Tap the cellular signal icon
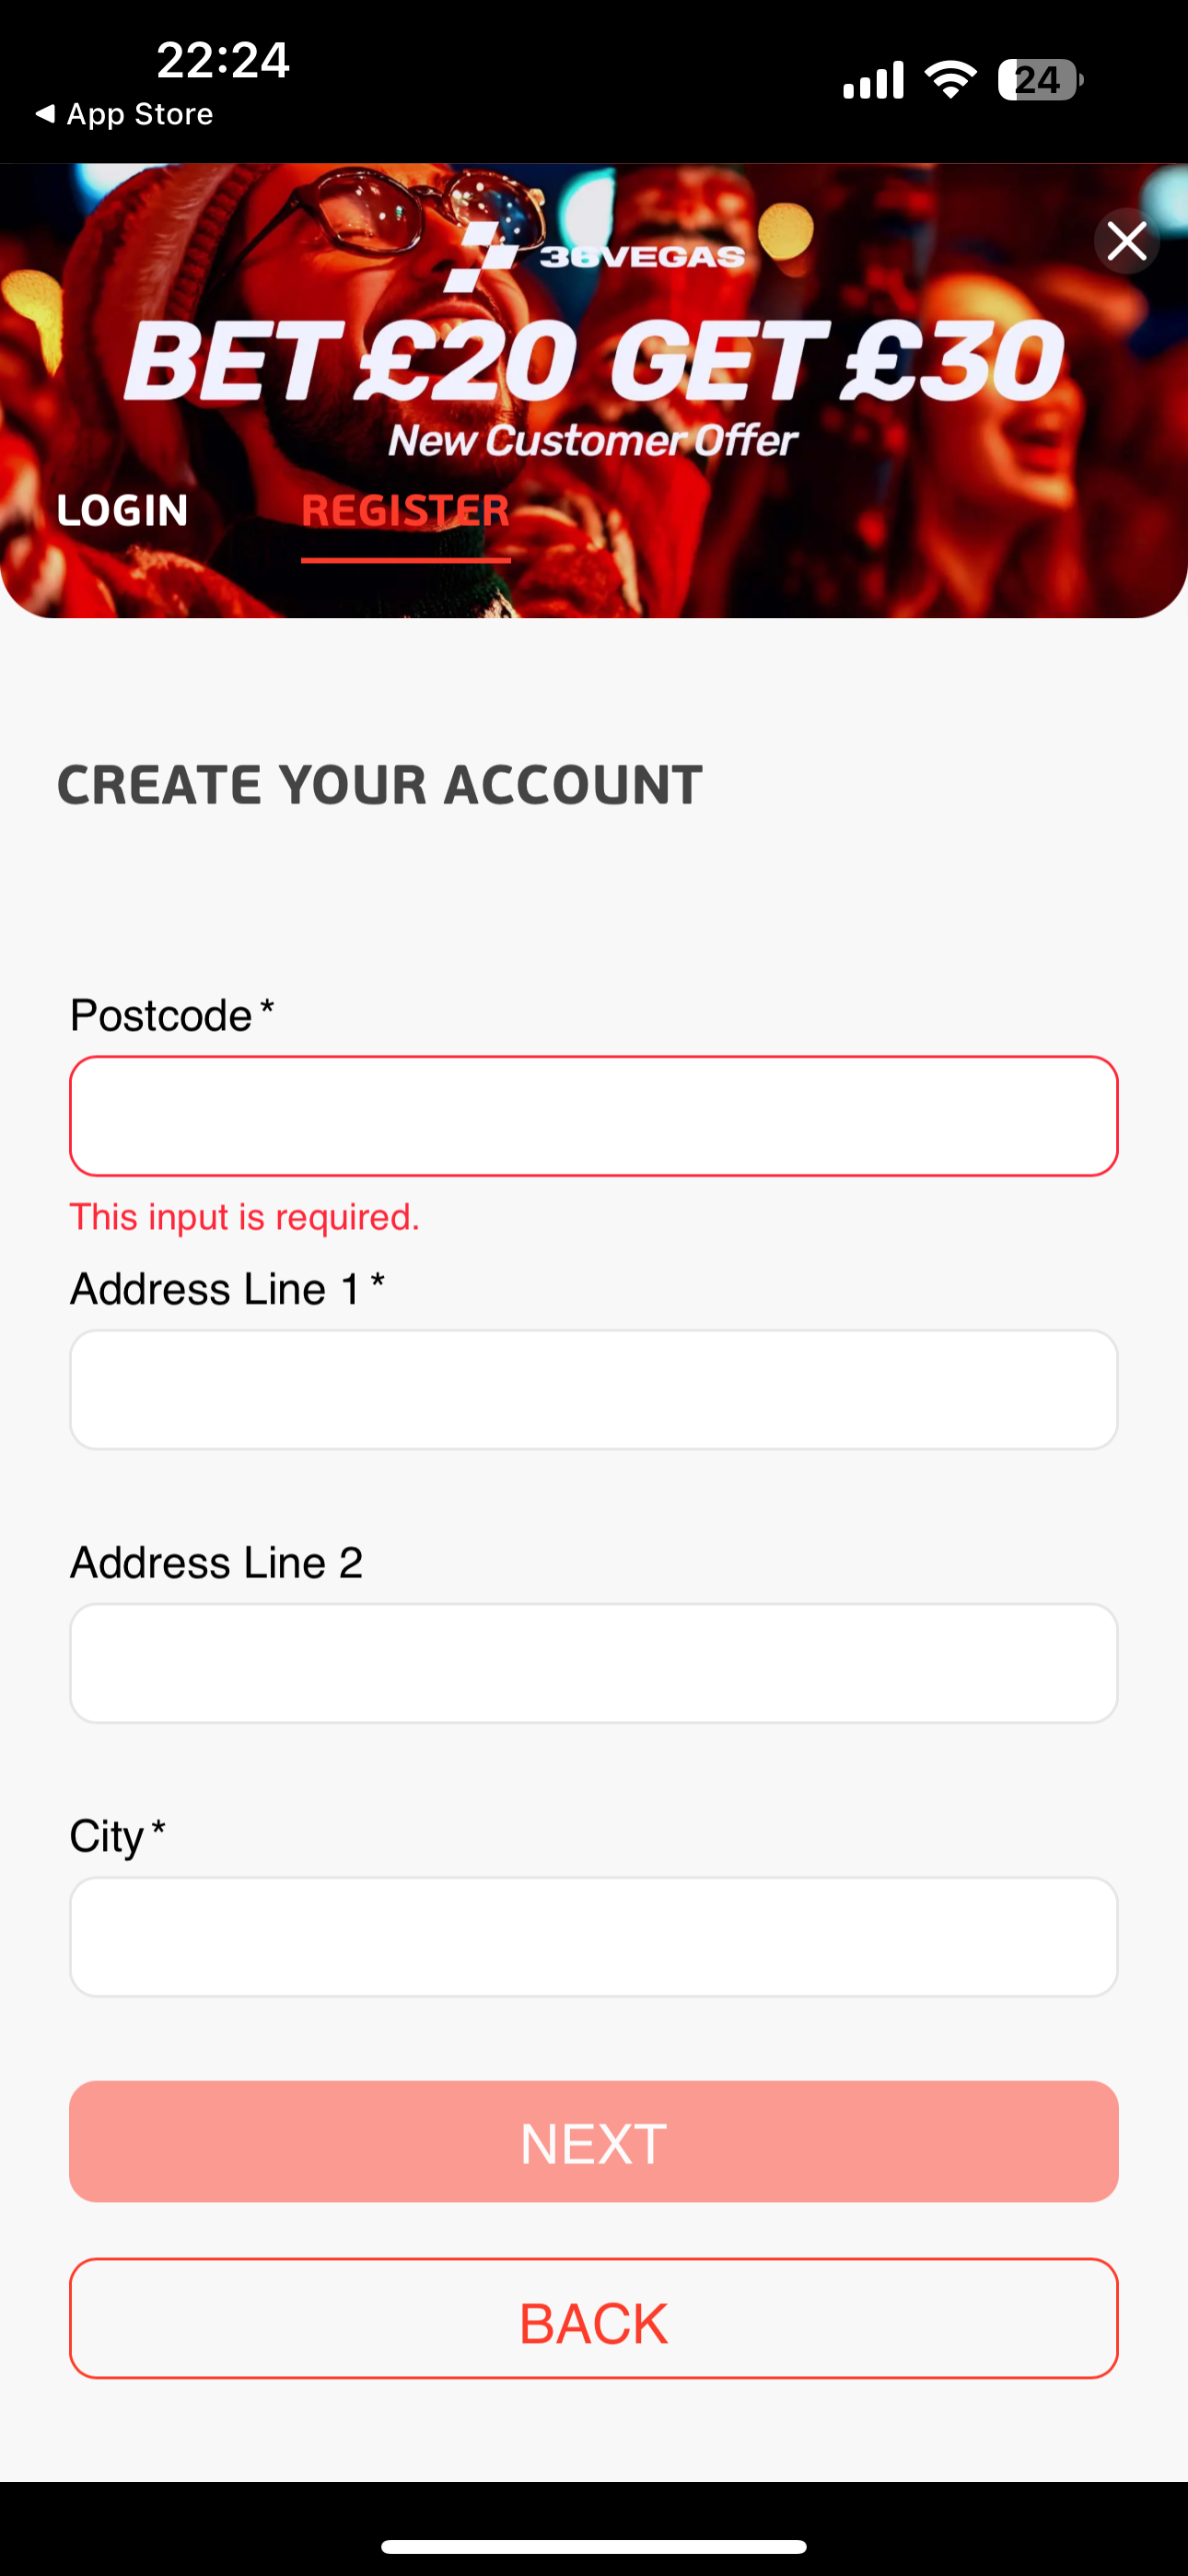 click(872, 79)
